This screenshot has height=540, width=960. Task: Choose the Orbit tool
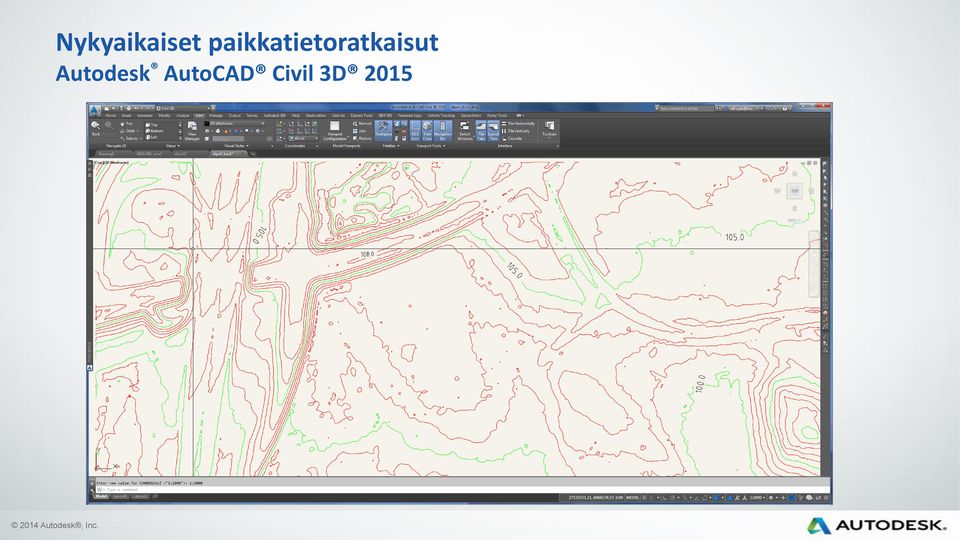tap(129, 131)
